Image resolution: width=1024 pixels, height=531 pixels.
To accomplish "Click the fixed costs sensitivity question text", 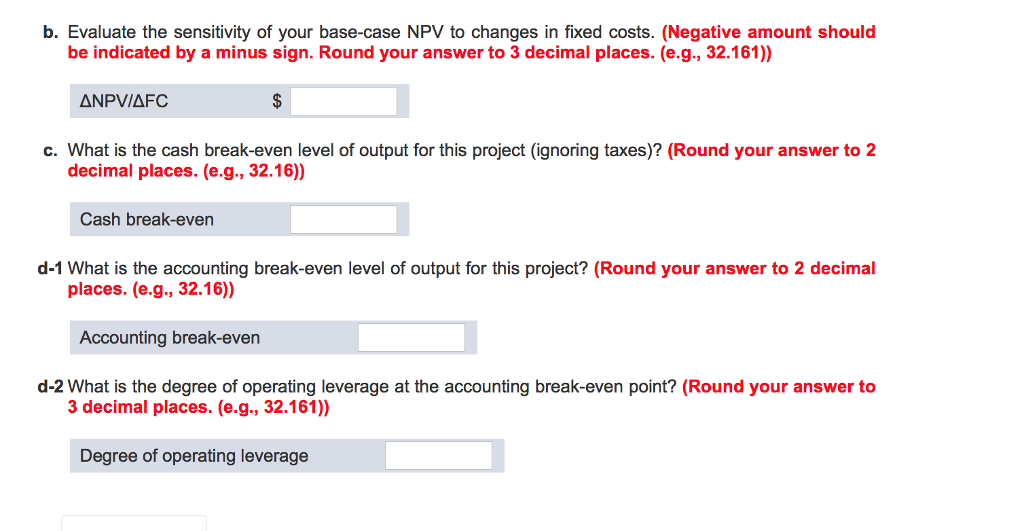I will (x=360, y=32).
